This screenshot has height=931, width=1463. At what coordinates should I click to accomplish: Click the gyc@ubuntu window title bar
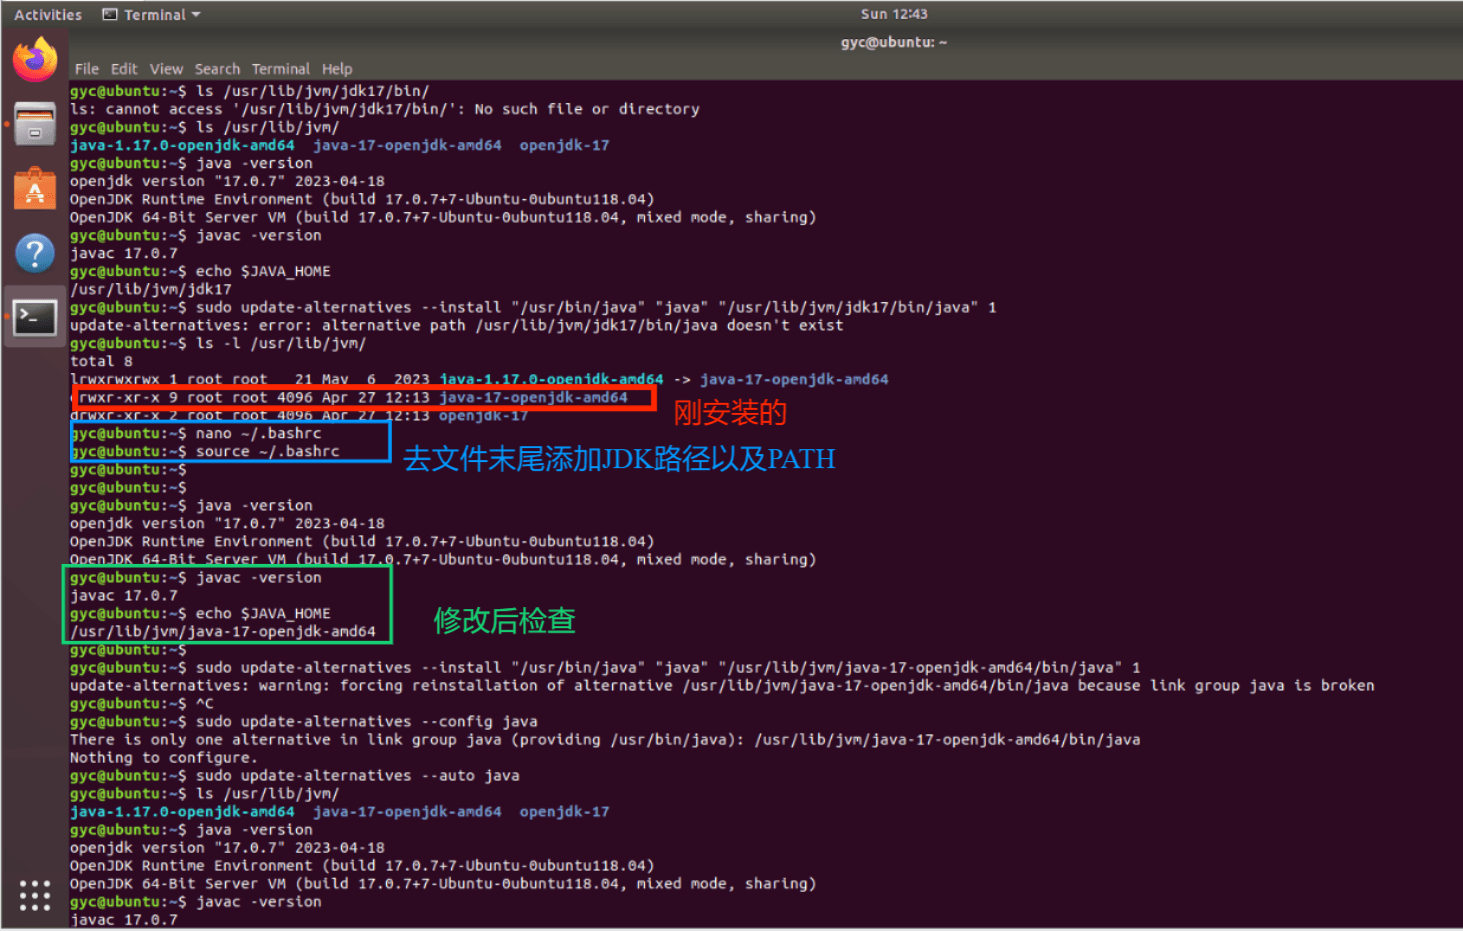pyautogui.click(x=893, y=42)
